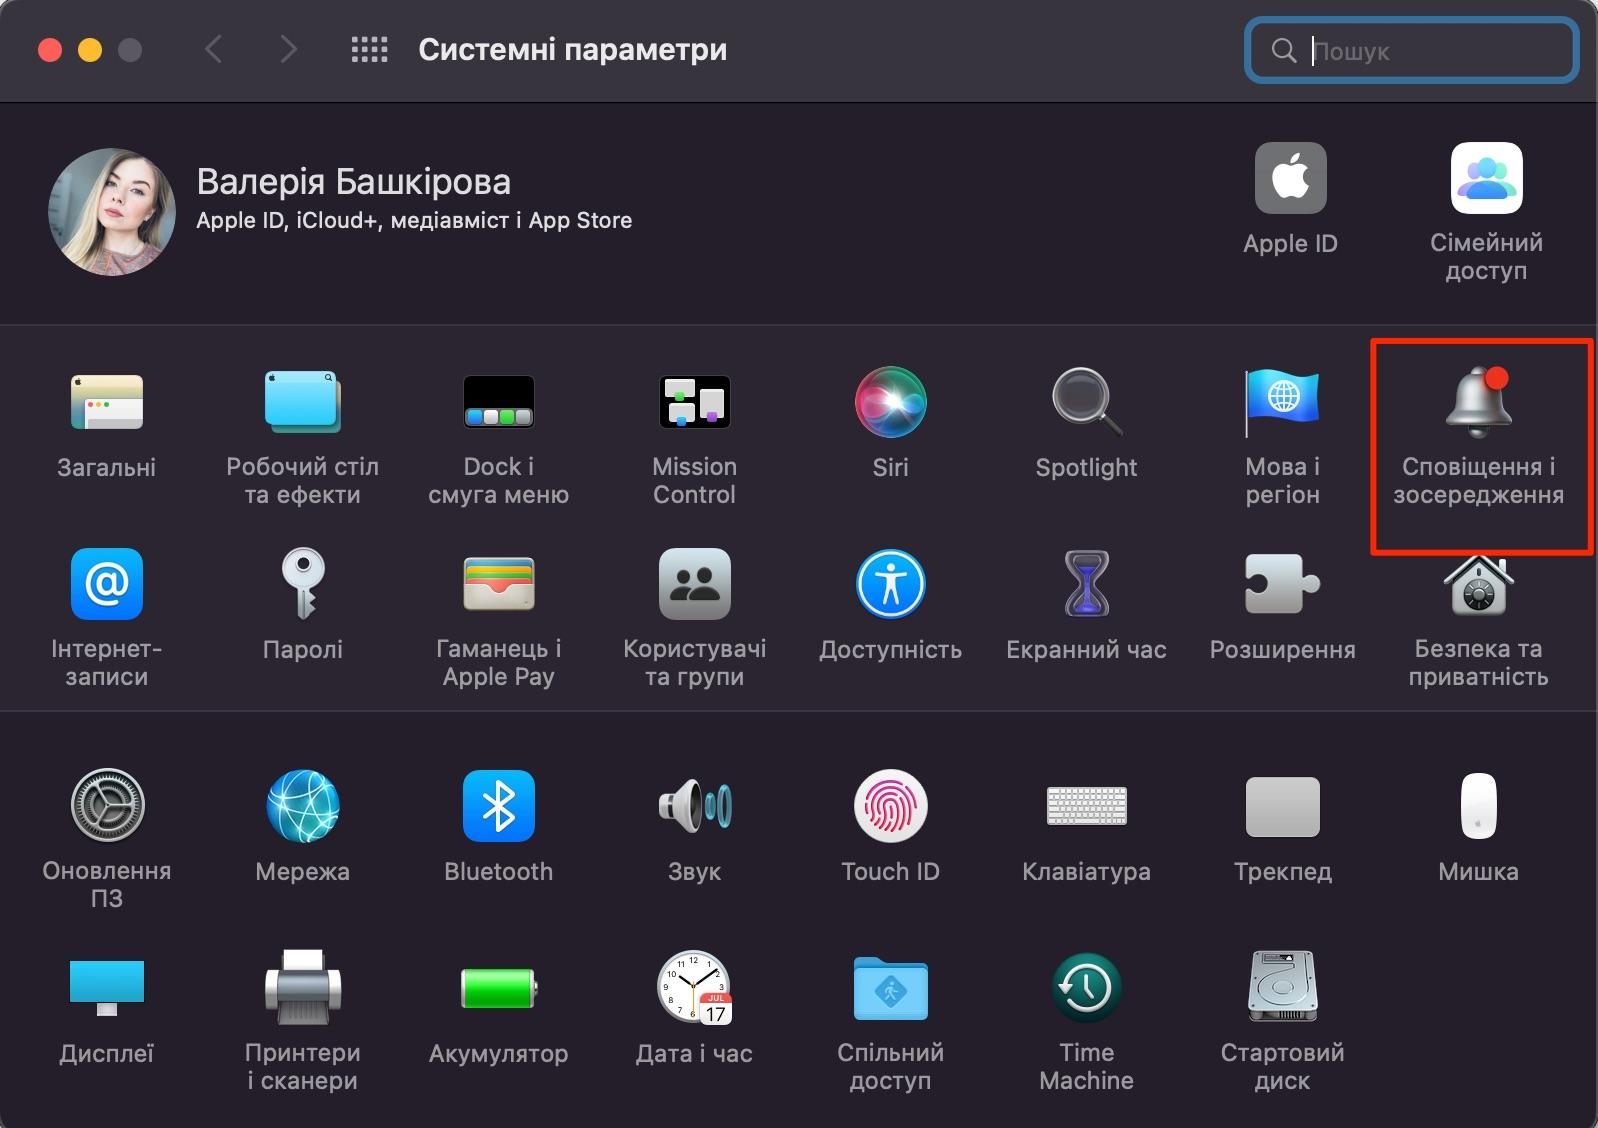The height and width of the screenshot is (1128, 1598).
Task: Open Користувачі та групи preferences
Action: 694,584
